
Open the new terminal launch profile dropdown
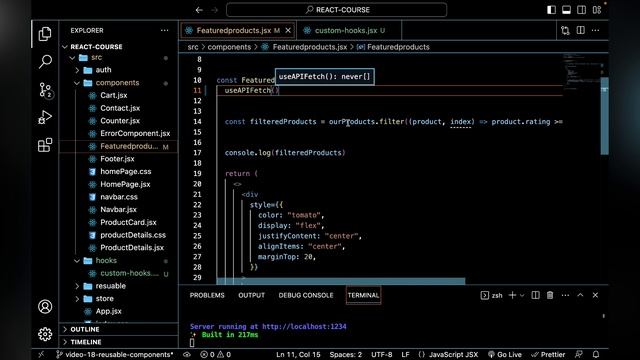(x=522, y=295)
